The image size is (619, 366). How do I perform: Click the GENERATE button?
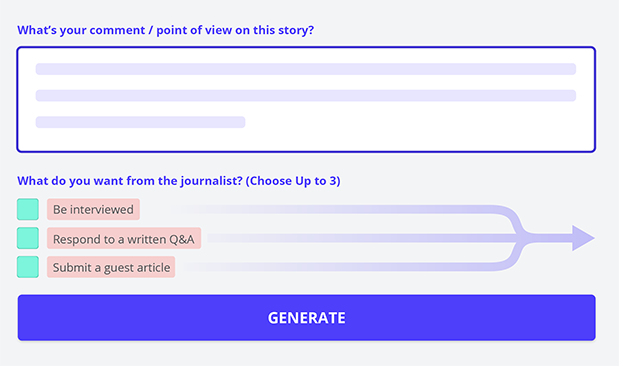coord(306,317)
